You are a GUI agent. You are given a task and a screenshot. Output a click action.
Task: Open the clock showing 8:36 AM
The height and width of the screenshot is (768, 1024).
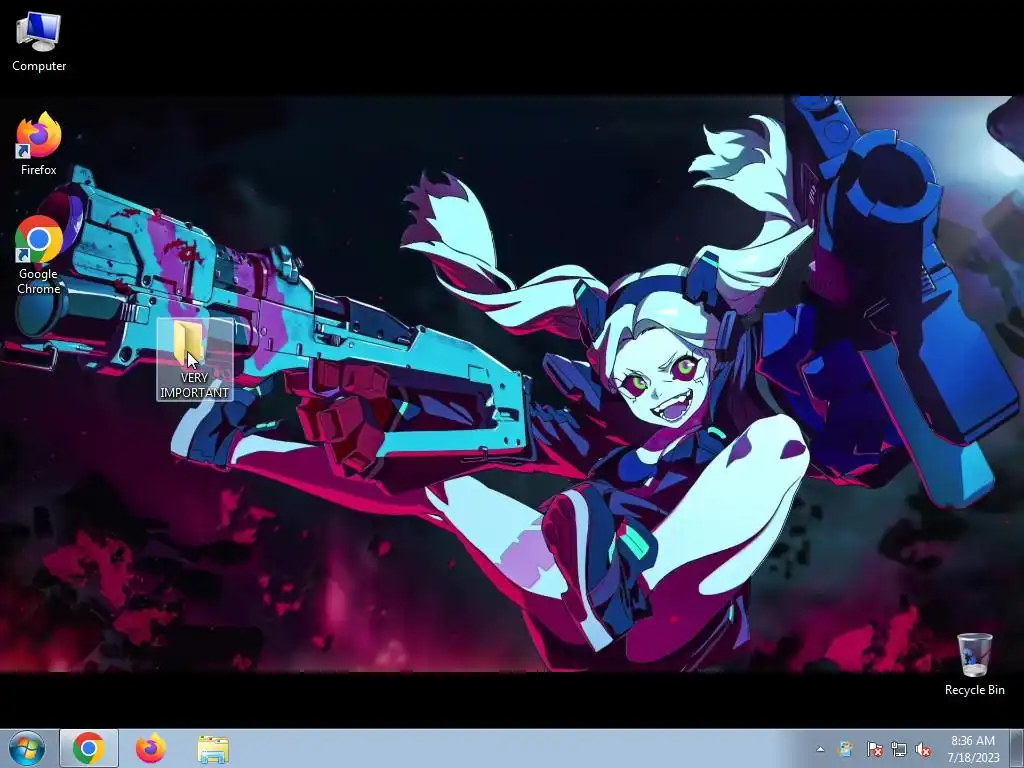tap(973, 749)
